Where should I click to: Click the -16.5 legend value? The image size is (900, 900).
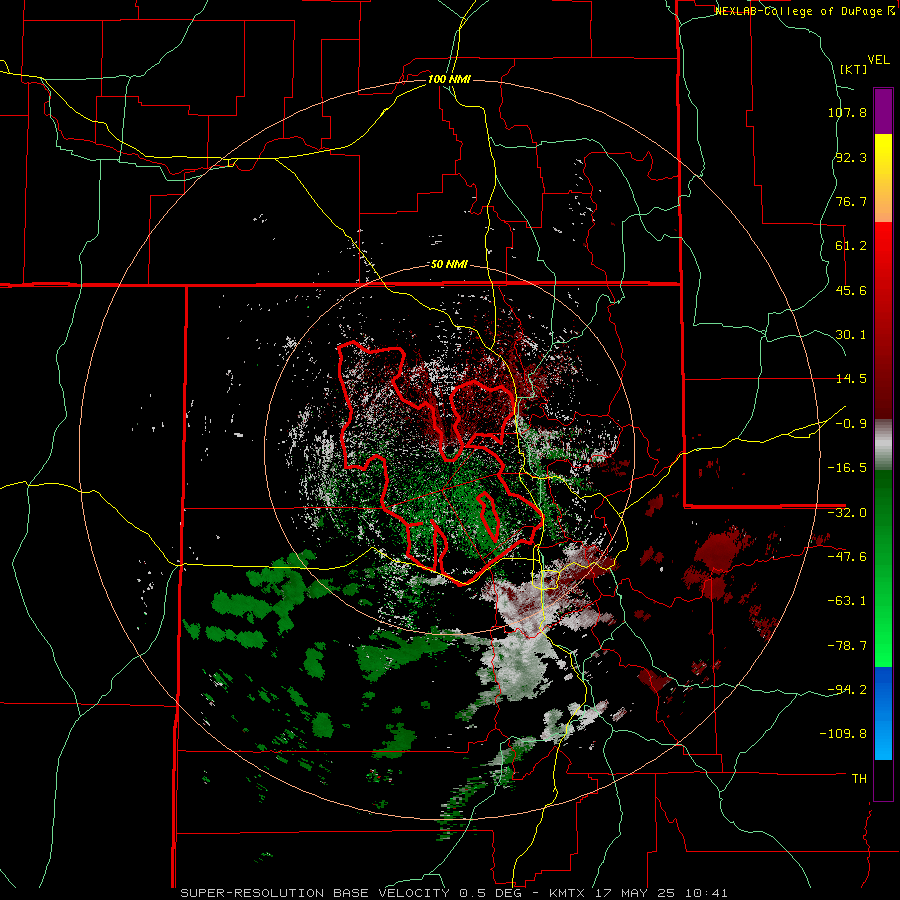(847, 468)
